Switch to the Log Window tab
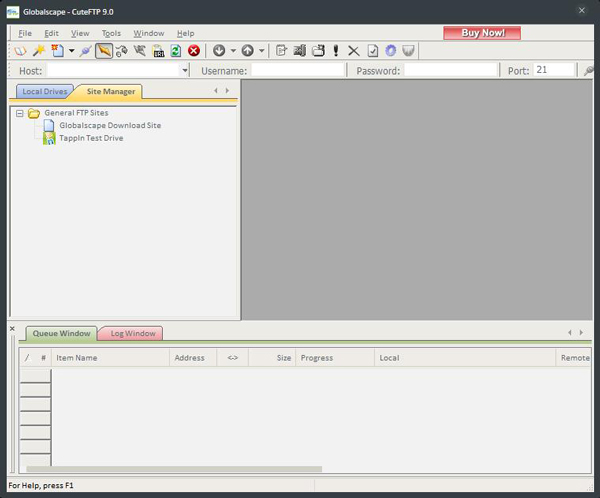The width and height of the screenshot is (600, 498). click(132, 333)
